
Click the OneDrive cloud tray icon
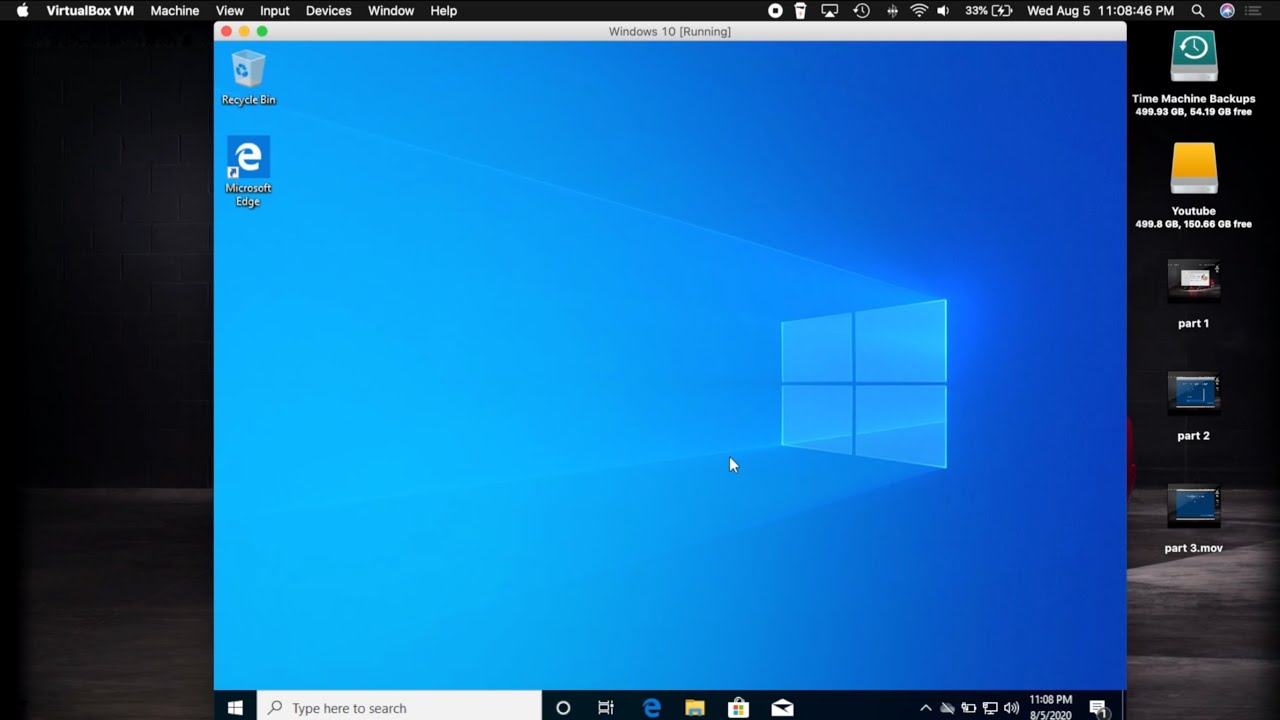pos(947,708)
